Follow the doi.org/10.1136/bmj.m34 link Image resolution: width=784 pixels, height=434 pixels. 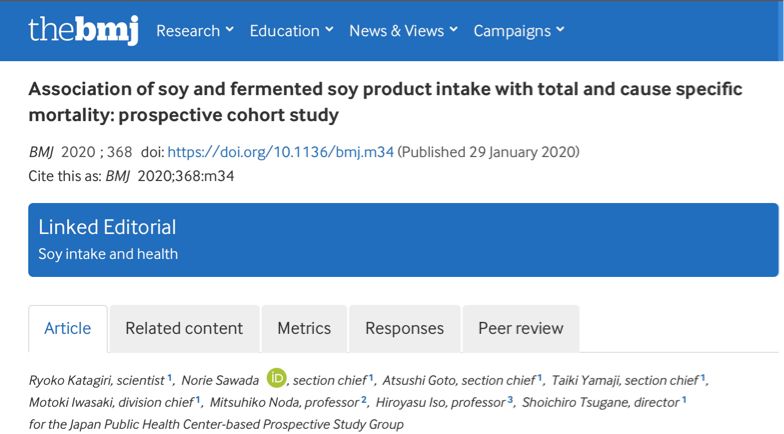(x=280, y=152)
